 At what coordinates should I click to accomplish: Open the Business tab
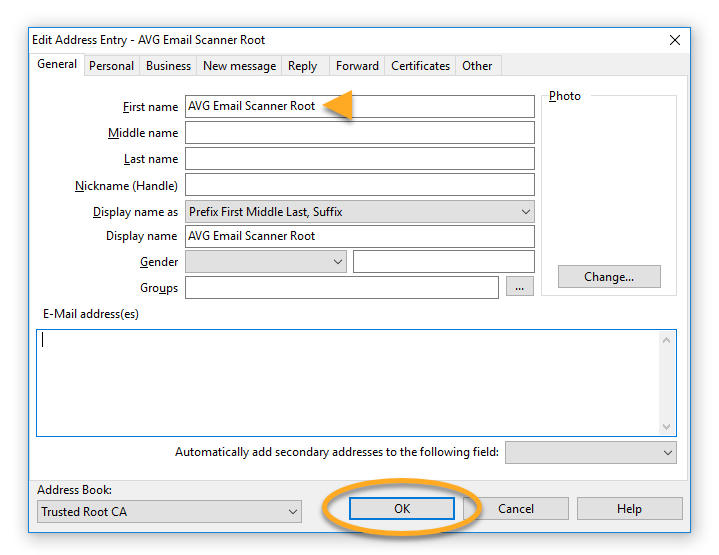coord(168,66)
